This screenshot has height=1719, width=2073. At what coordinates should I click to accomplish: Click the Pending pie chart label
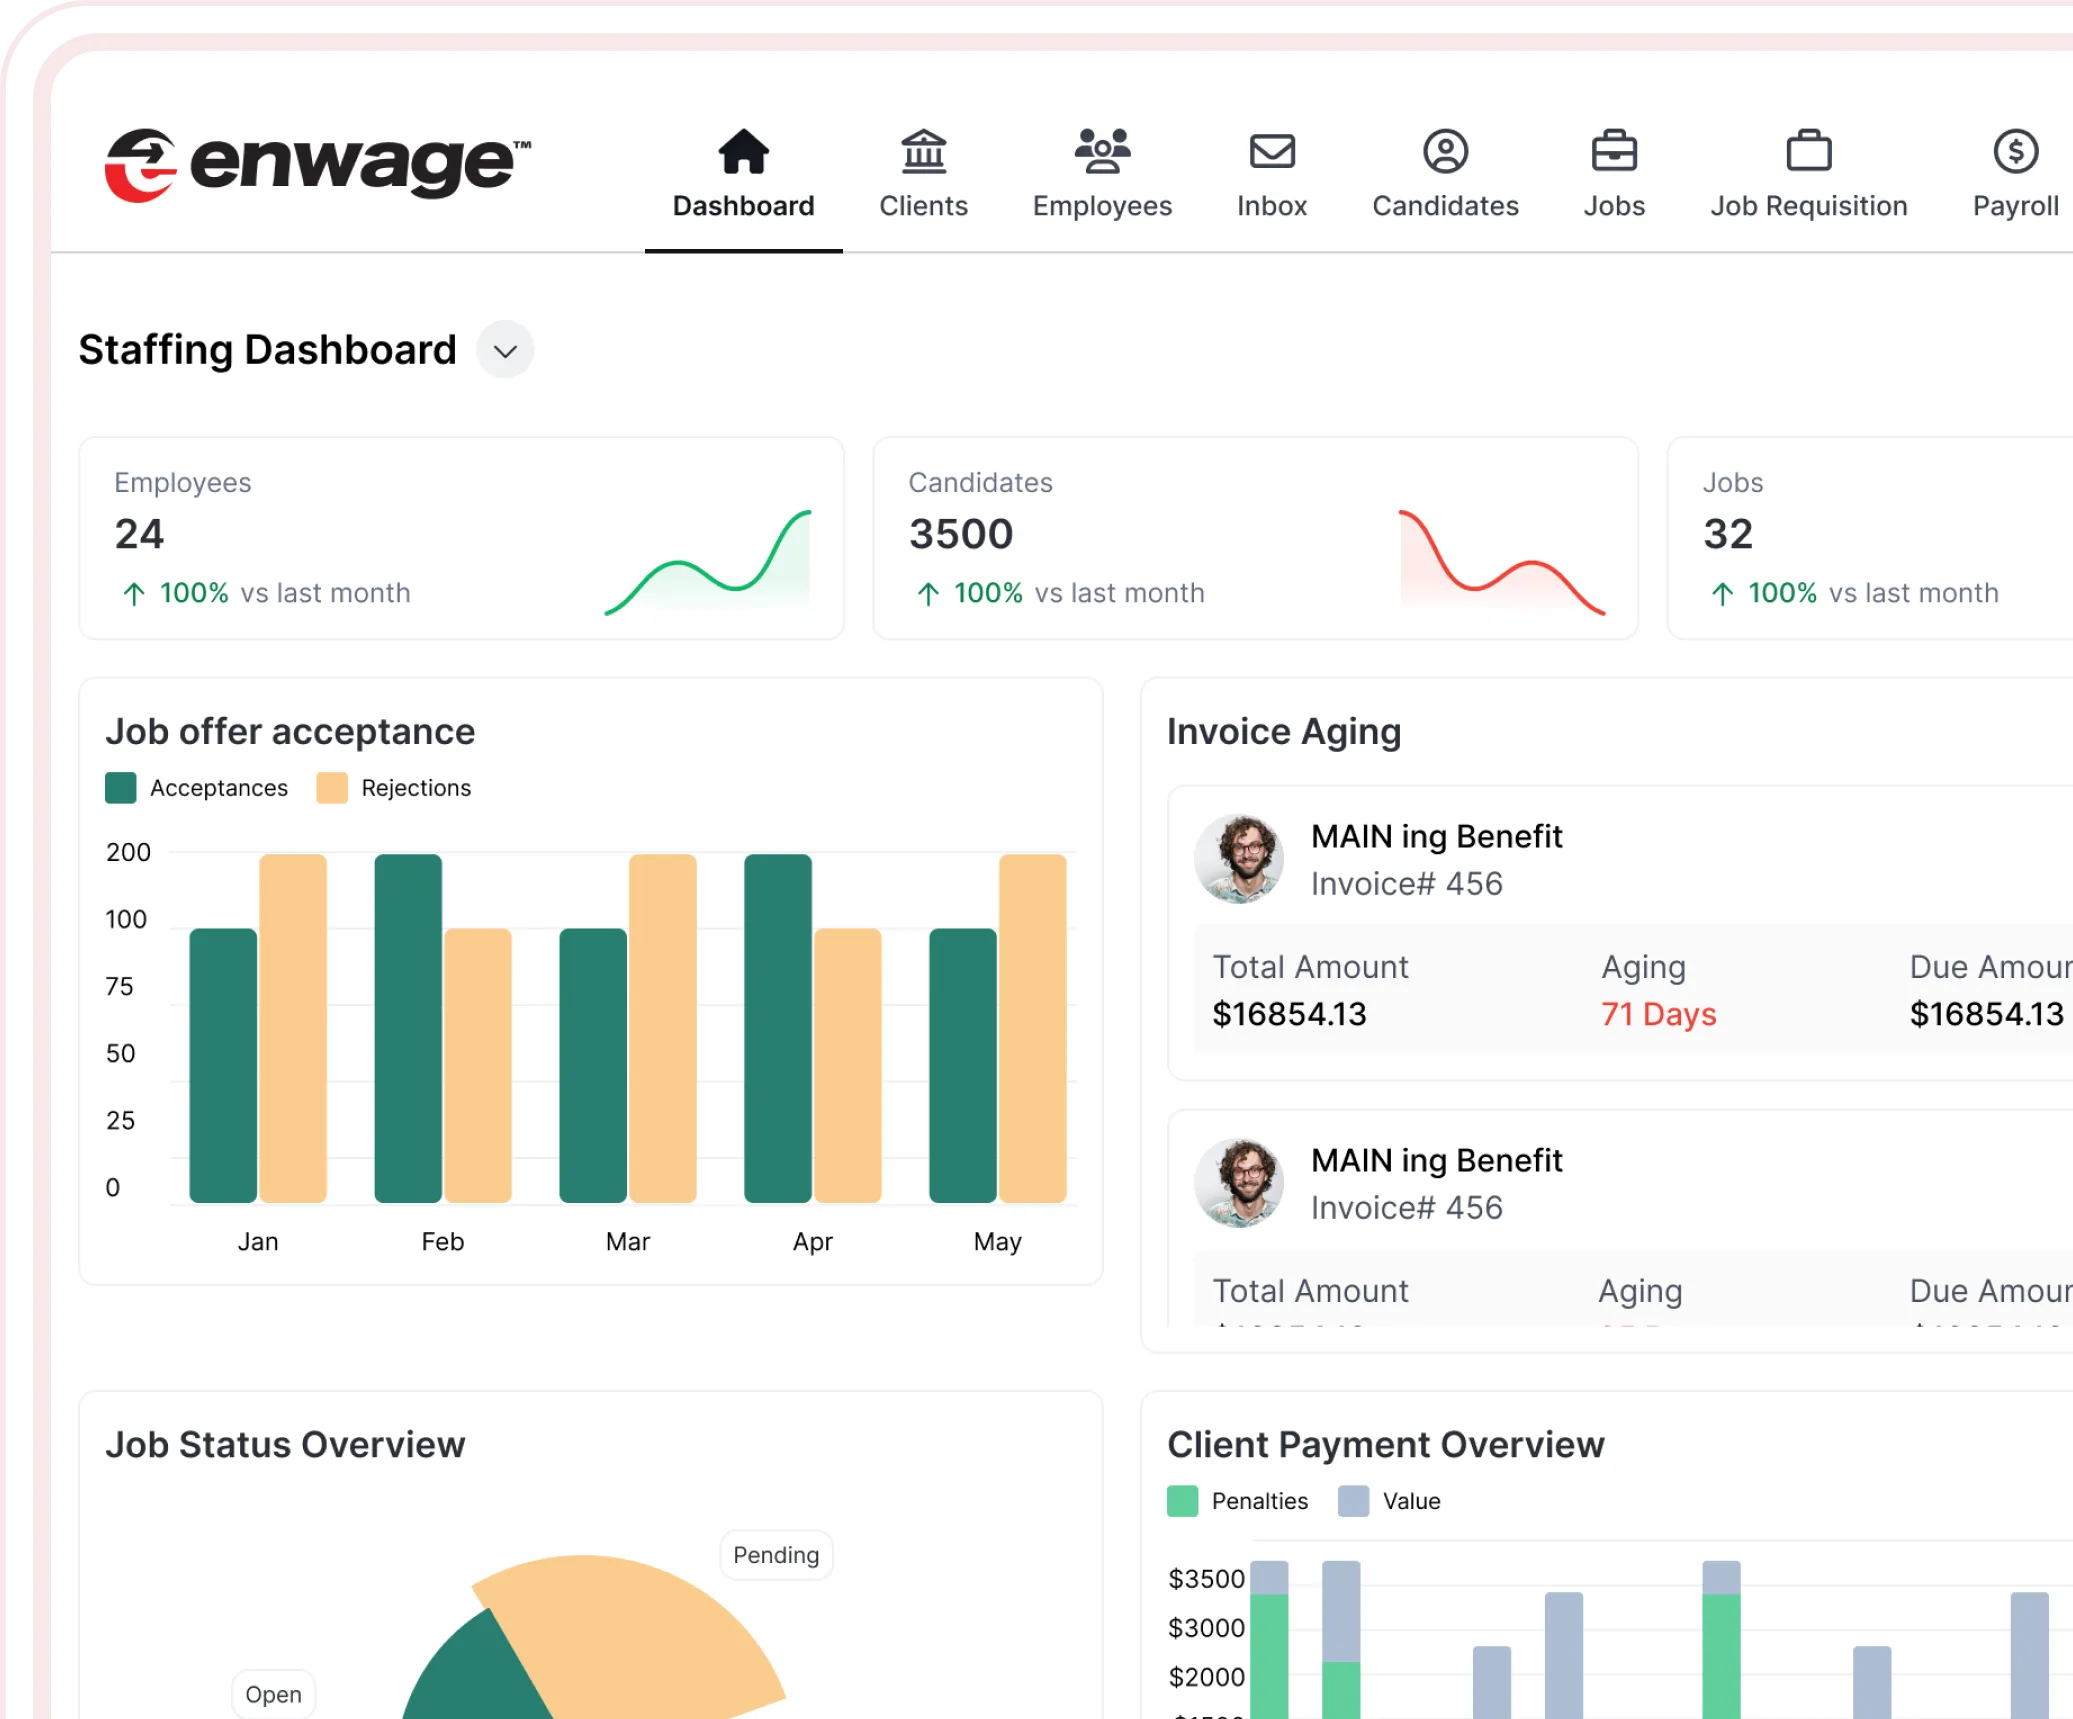(x=775, y=1555)
